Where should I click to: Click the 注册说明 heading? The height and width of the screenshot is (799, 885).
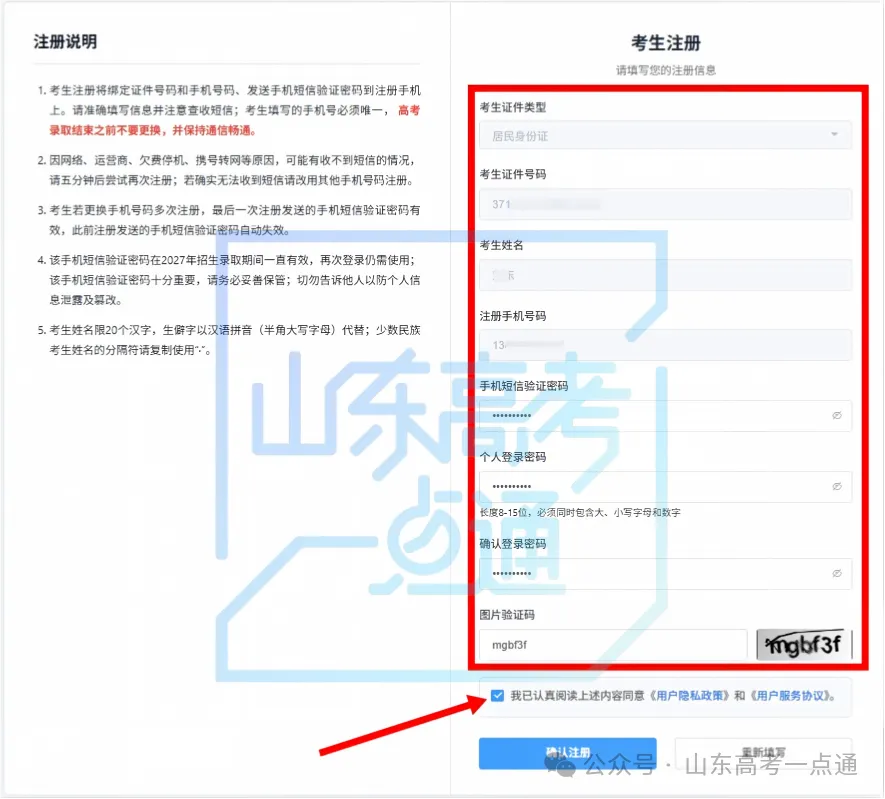tap(65, 42)
